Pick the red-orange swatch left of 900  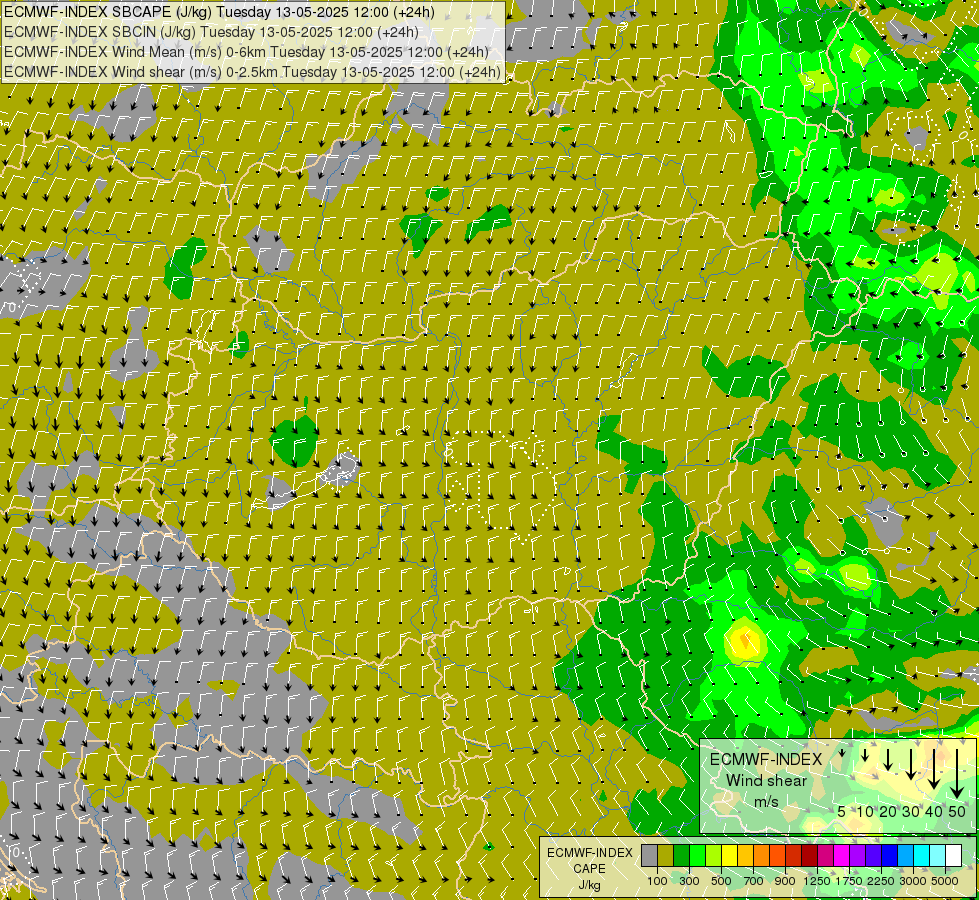pyautogui.click(x=777, y=855)
